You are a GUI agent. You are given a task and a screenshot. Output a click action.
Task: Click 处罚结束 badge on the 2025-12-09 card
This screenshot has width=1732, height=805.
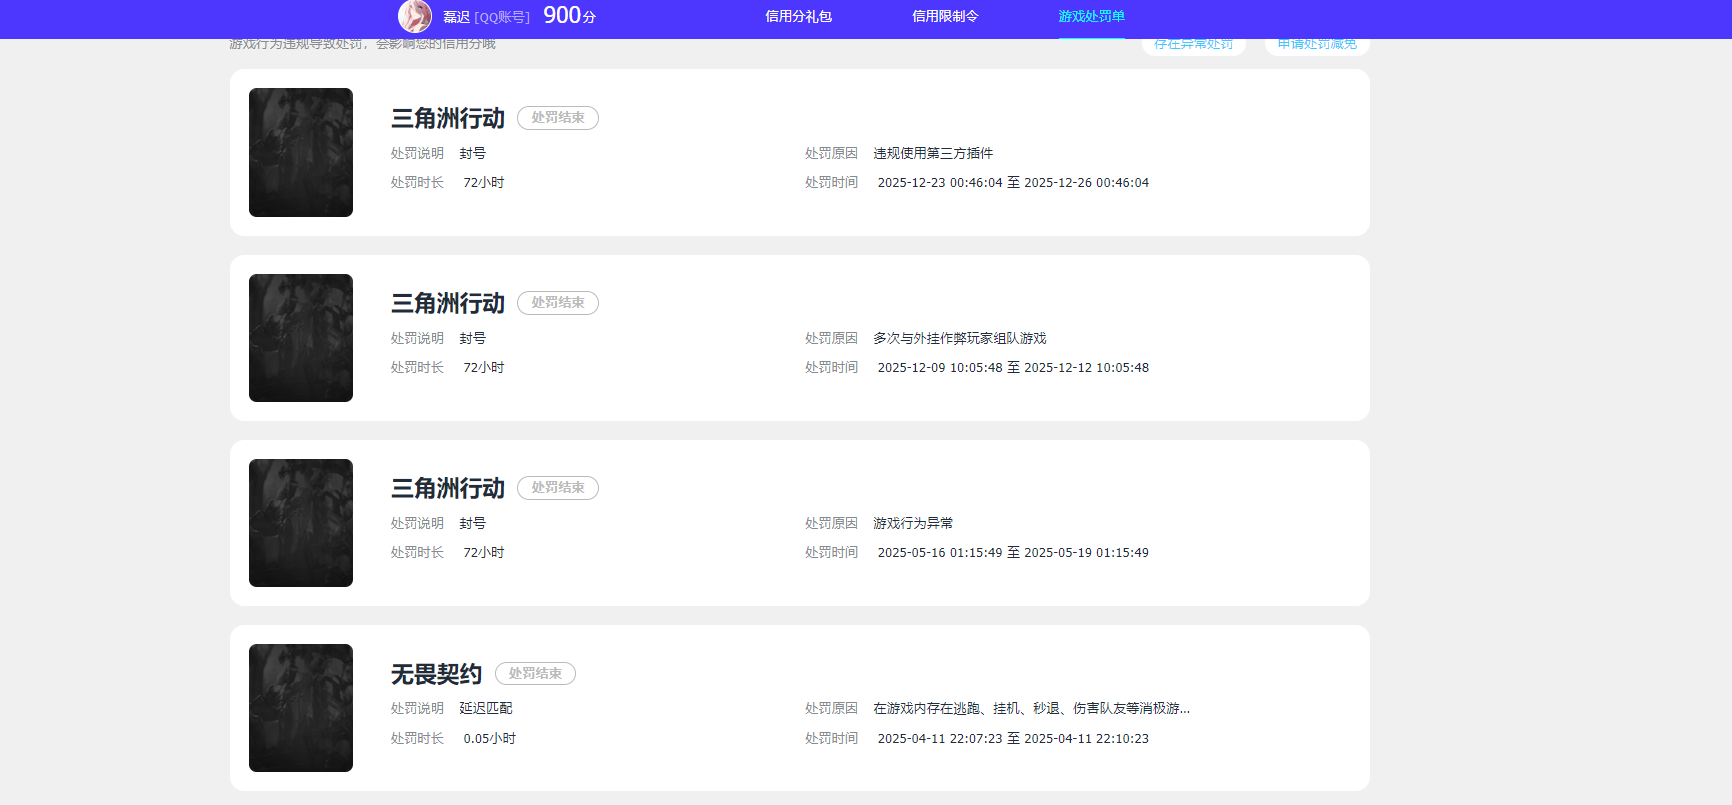[558, 303]
